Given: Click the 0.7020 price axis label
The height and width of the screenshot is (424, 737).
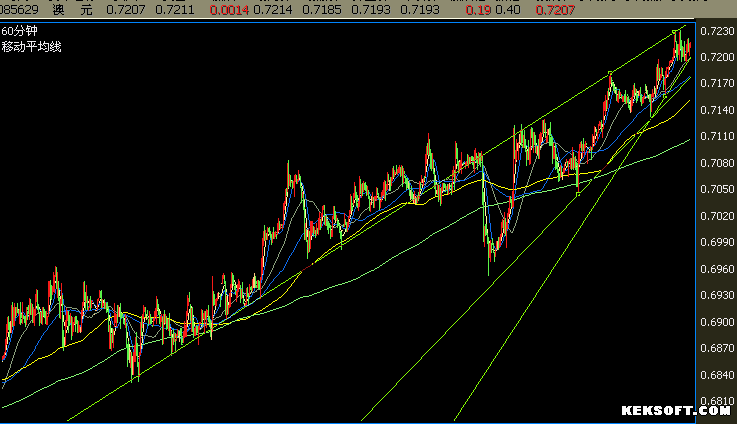Looking at the screenshot, I should tap(717, 216).
